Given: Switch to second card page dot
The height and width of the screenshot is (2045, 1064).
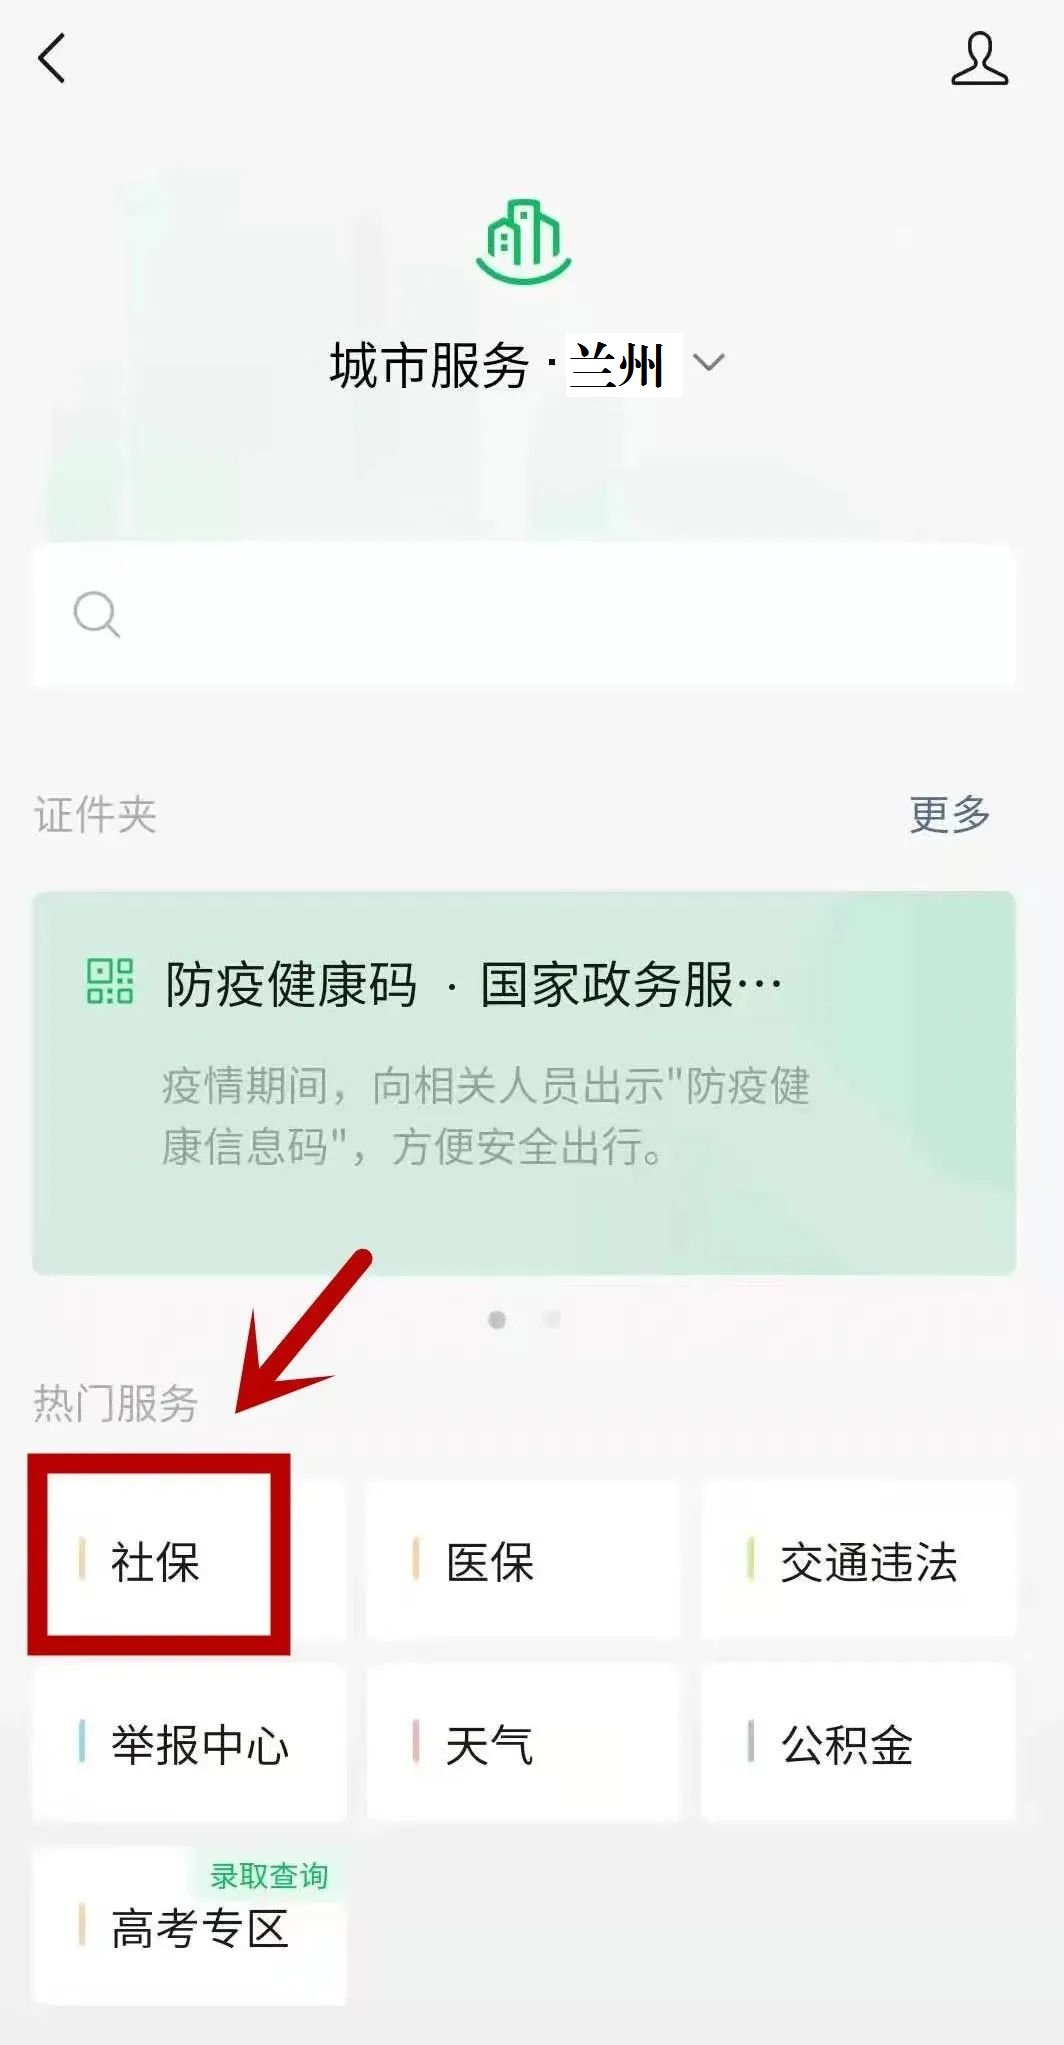Looking at the screenshot, I should pyautogui.click(x=552, y=1320).
